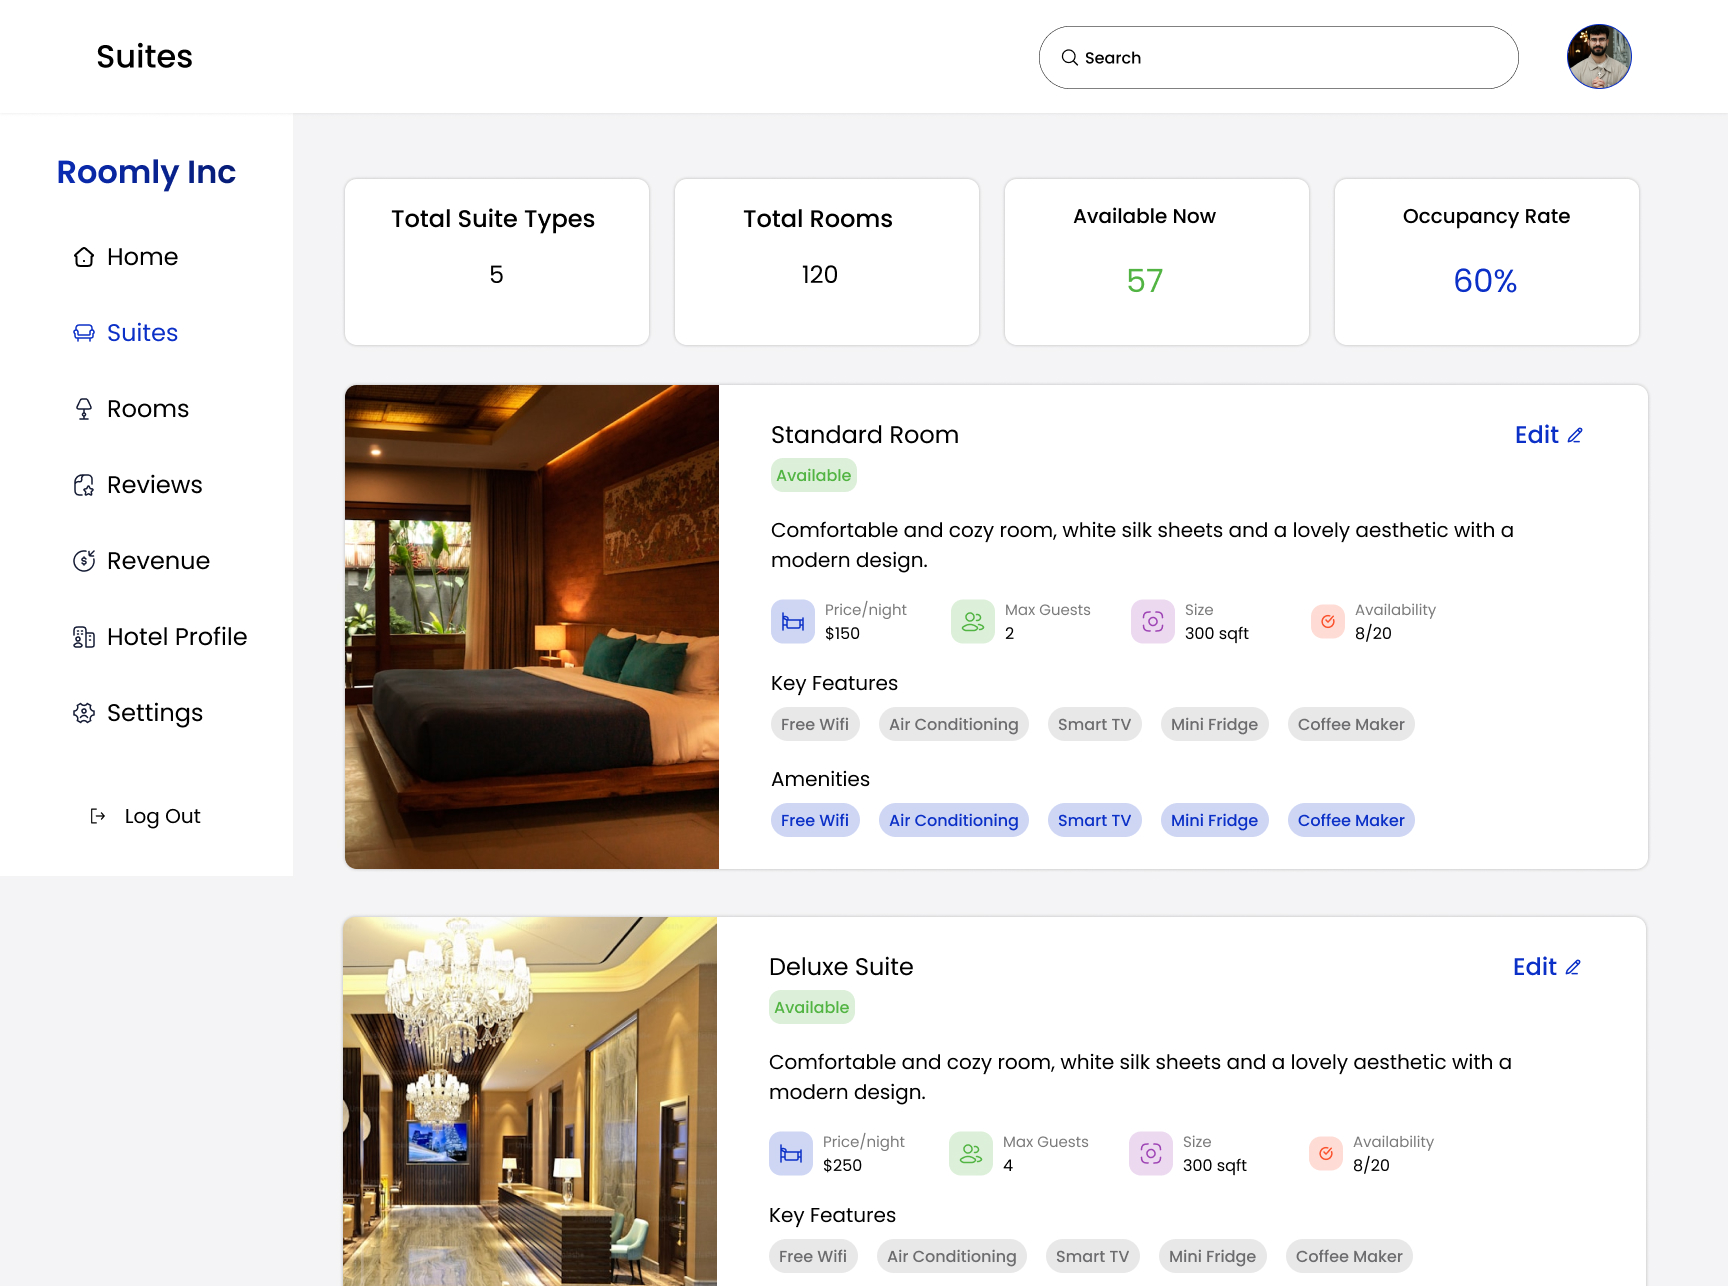
Task: Click the Log Out arrow icon
Action: (98, 816)
